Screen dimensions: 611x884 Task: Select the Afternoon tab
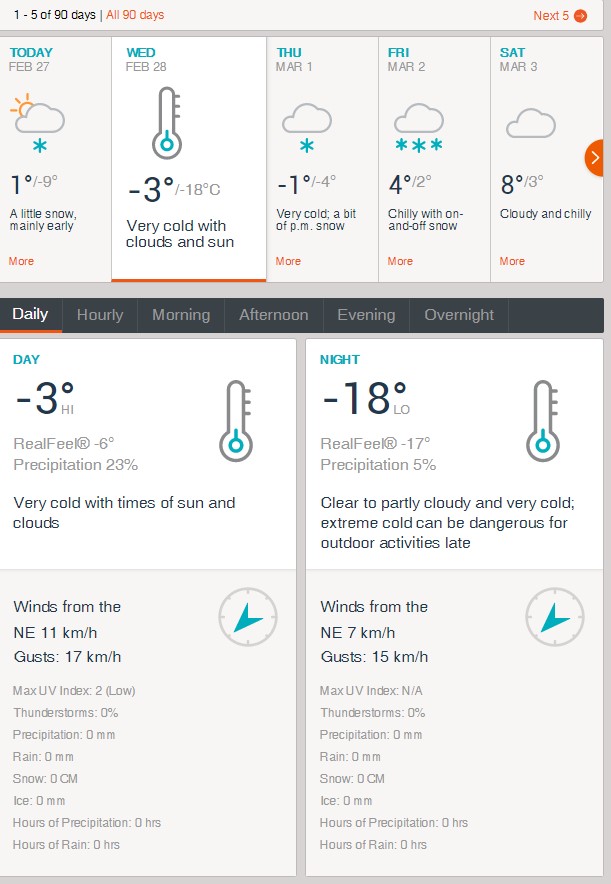point(273,315)
